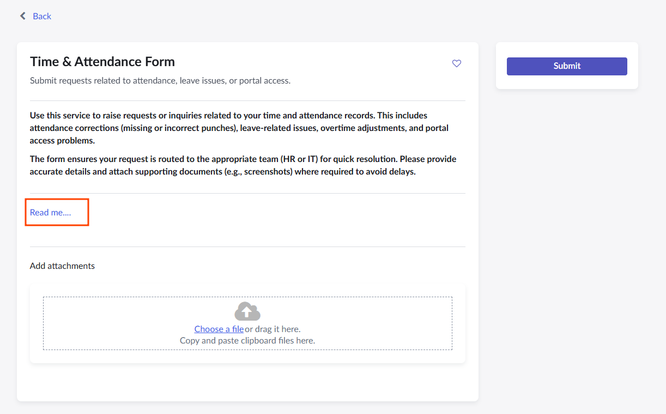Viewport: 666px width, 414px height.
Task: Expand the "Read me...." section
Action: click(51, 212)
